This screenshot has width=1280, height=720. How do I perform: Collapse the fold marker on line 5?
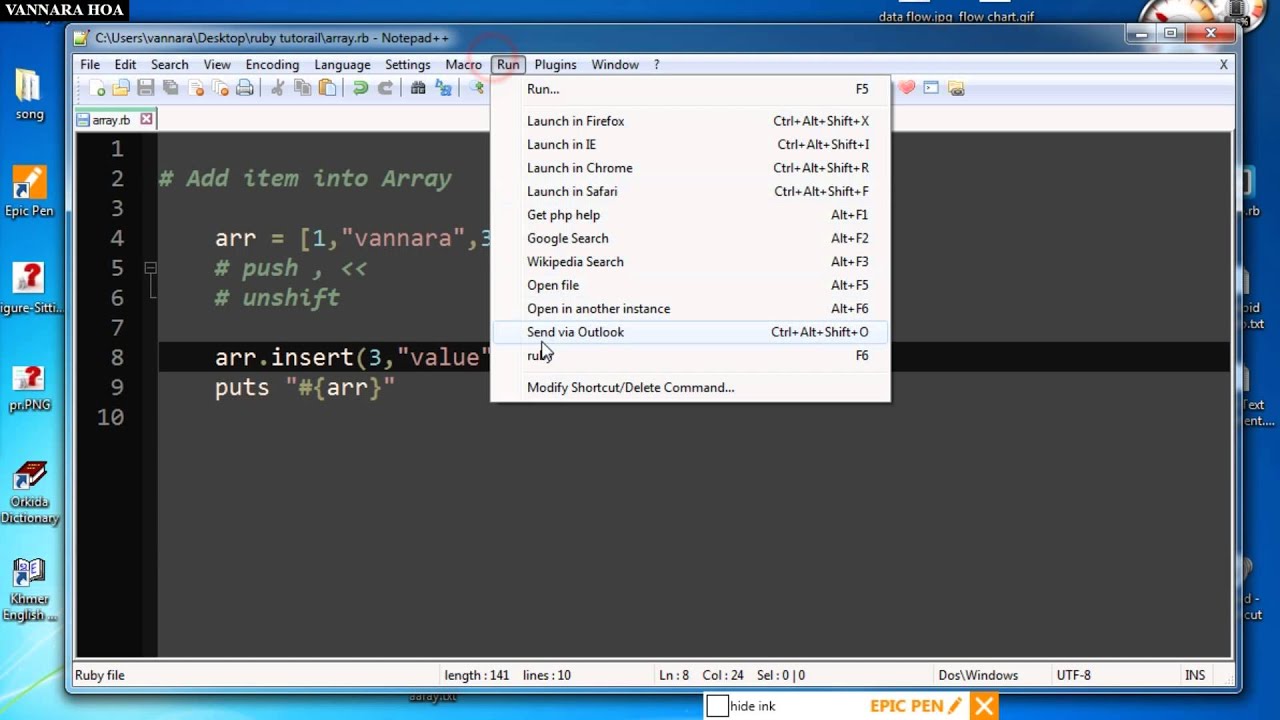(x=150, y=268)
